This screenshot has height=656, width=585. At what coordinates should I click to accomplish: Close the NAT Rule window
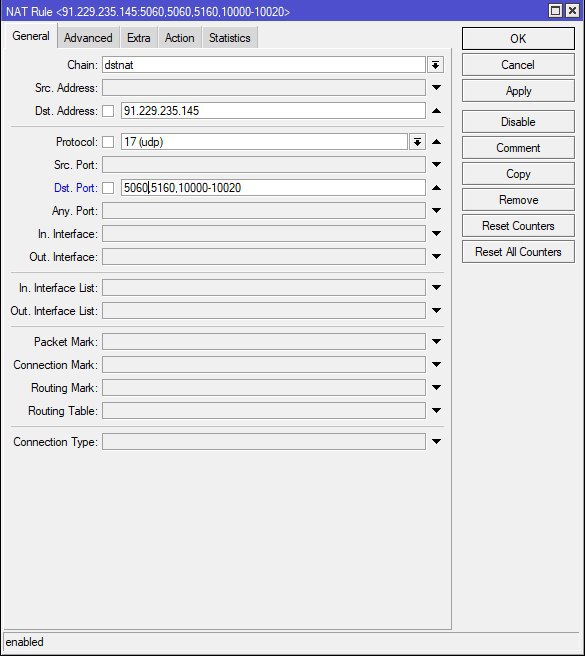[x=572, y=10]
